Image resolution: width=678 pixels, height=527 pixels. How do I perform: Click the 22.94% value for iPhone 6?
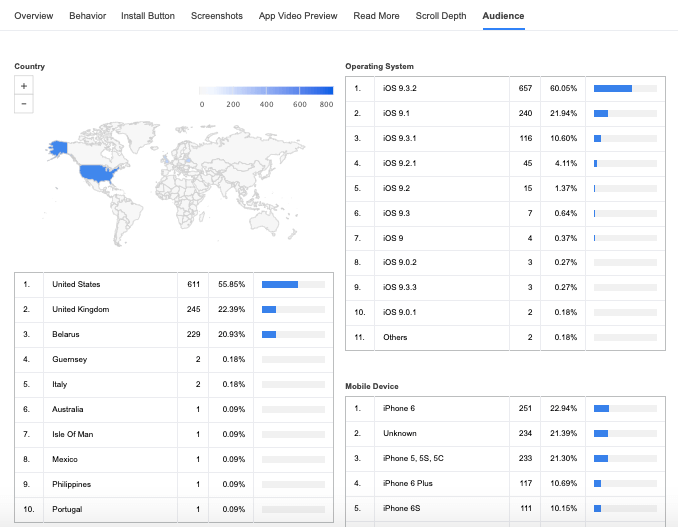click(x=563, y=409)
